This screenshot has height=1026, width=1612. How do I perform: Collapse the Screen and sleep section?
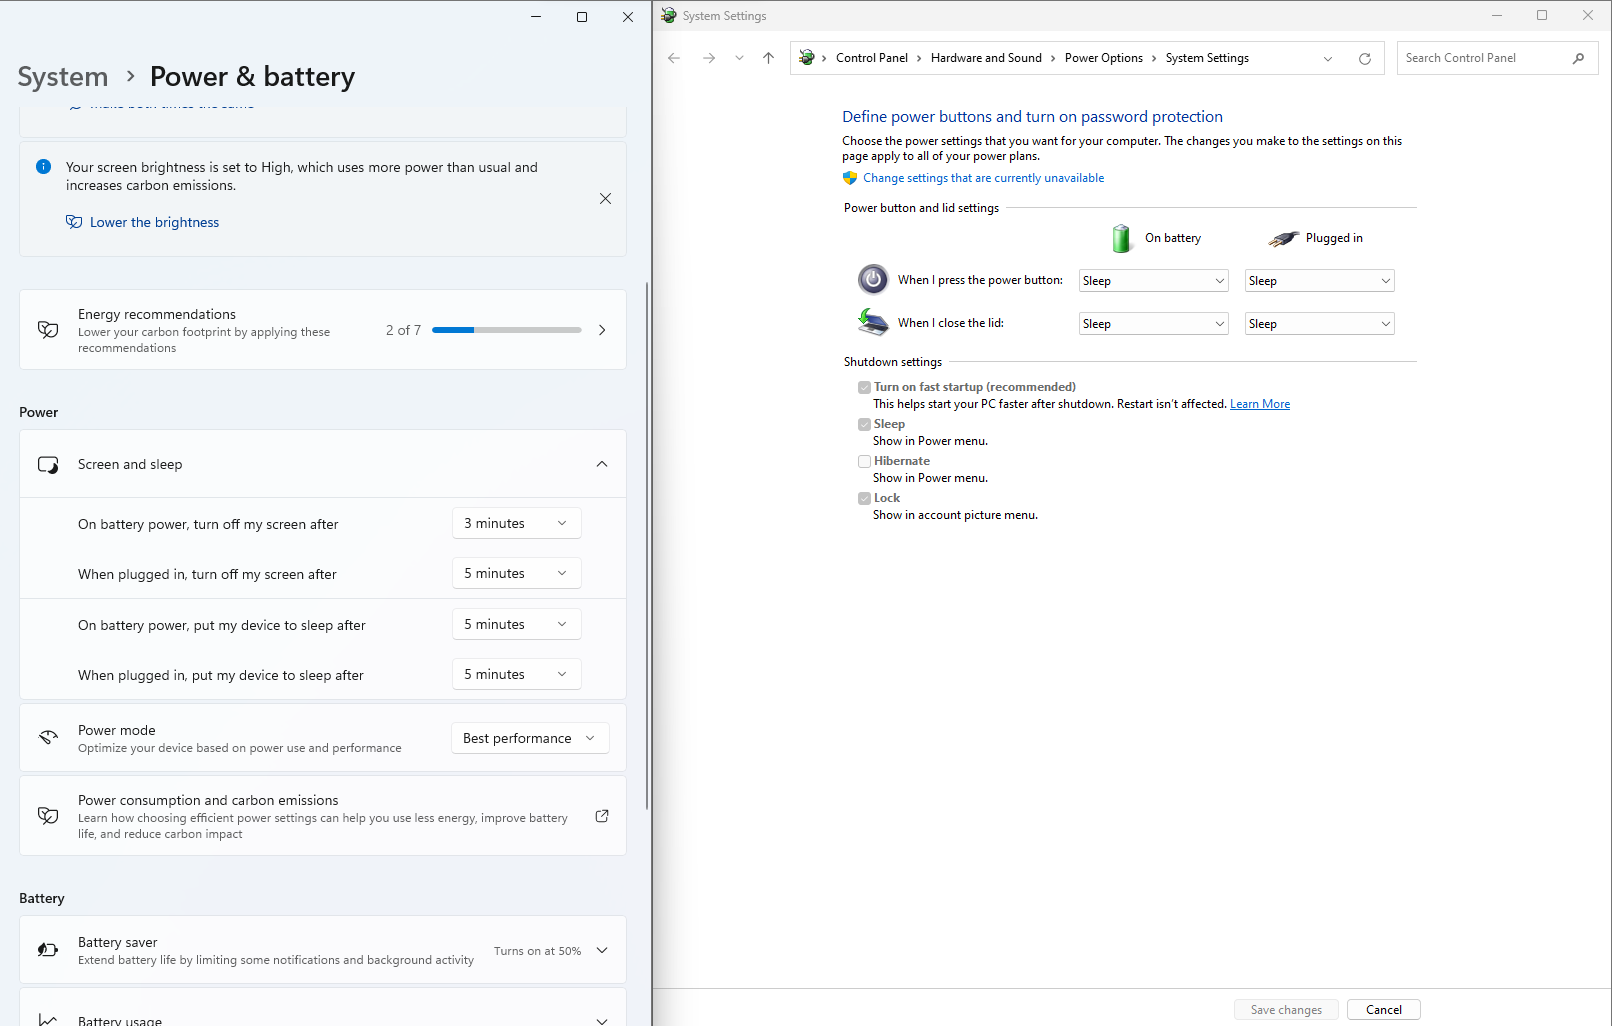coord(602,464)
